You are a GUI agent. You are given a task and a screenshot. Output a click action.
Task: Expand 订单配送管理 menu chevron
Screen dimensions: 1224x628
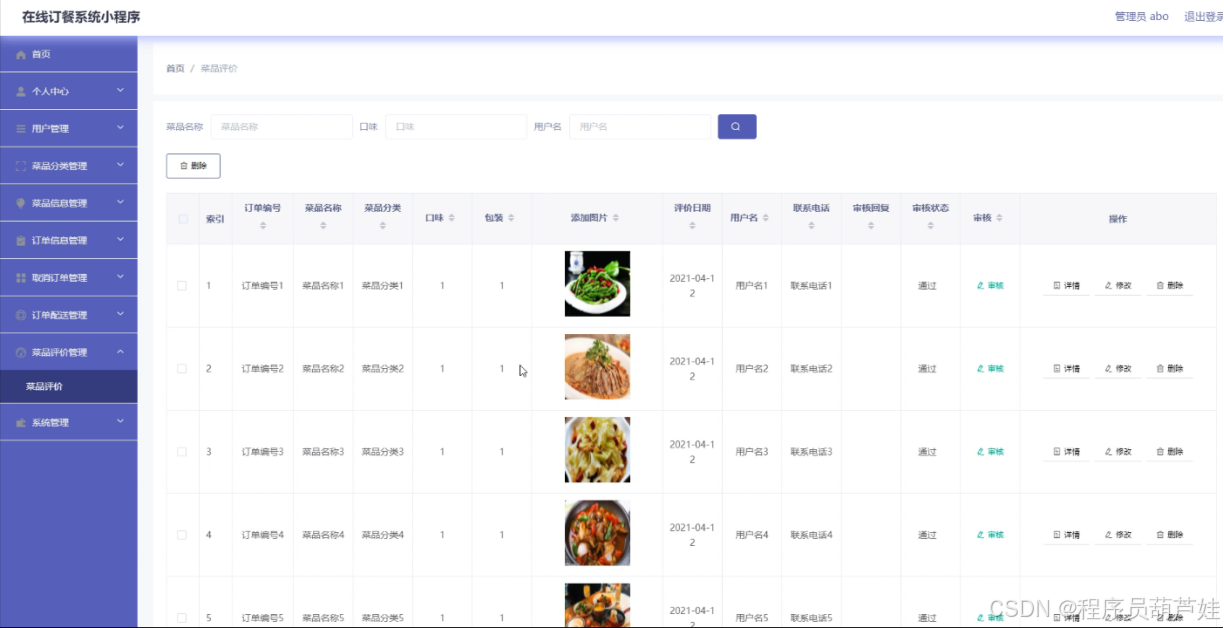(120, 314)
